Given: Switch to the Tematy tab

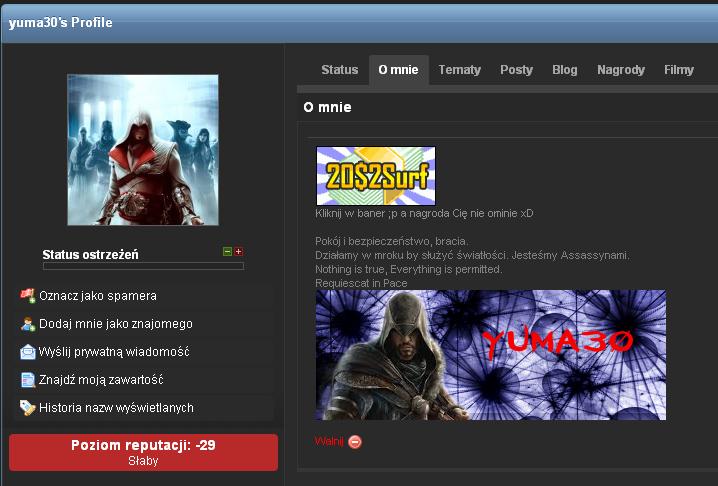Looking at the screenshot, I should pos(460,70).
